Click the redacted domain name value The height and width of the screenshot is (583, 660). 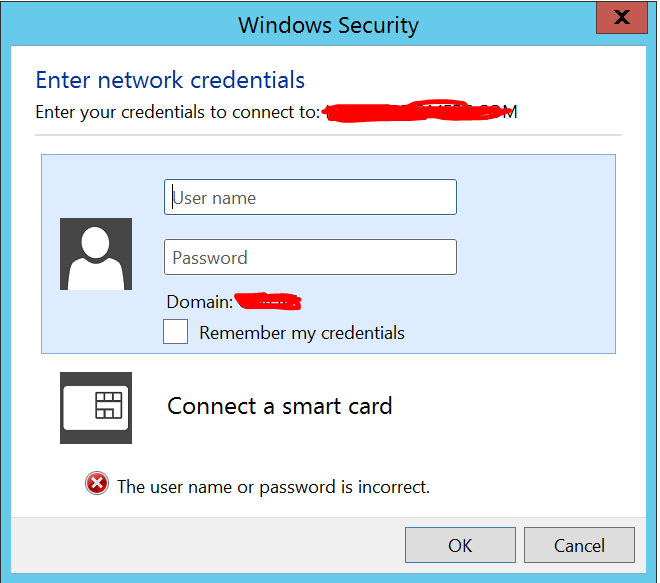[x=268, y=300]
